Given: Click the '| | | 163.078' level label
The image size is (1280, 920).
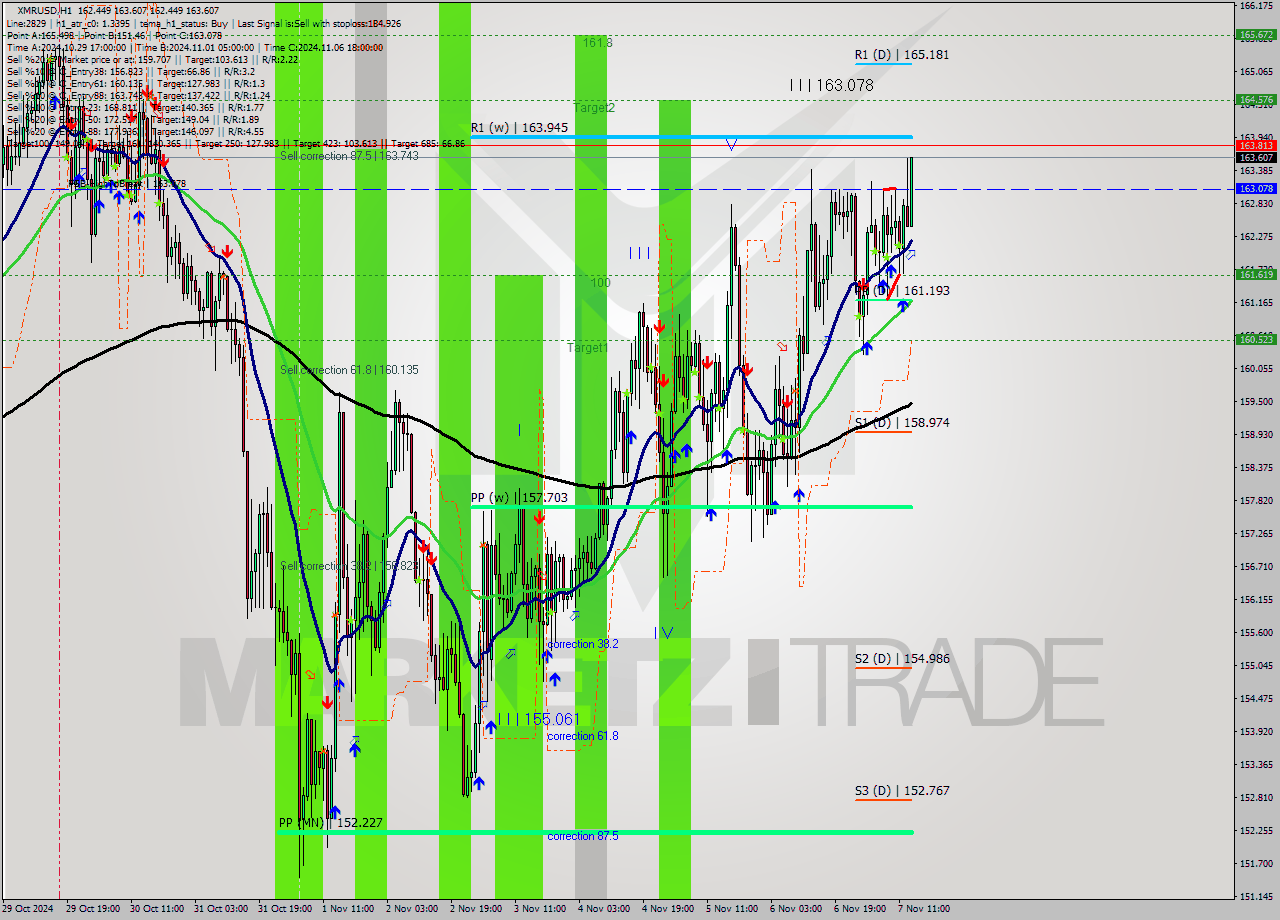Looking at the screenshot, I should click(x=831, y=86).
